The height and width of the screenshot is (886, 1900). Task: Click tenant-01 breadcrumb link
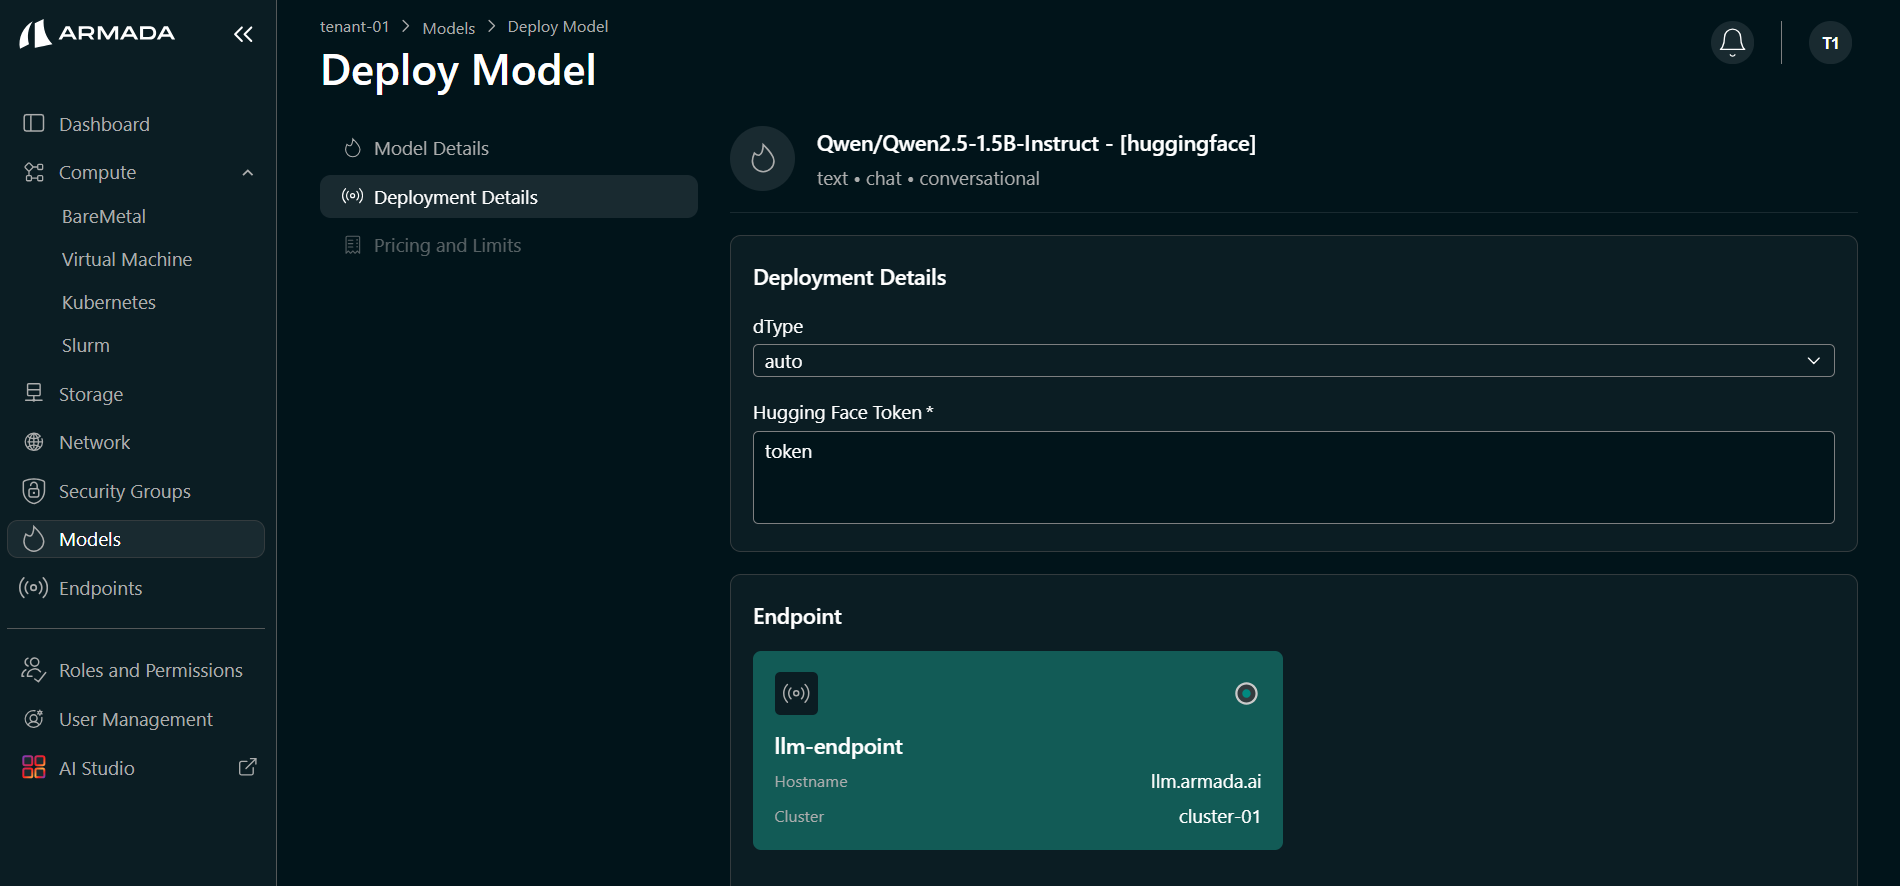pos(354,27)
